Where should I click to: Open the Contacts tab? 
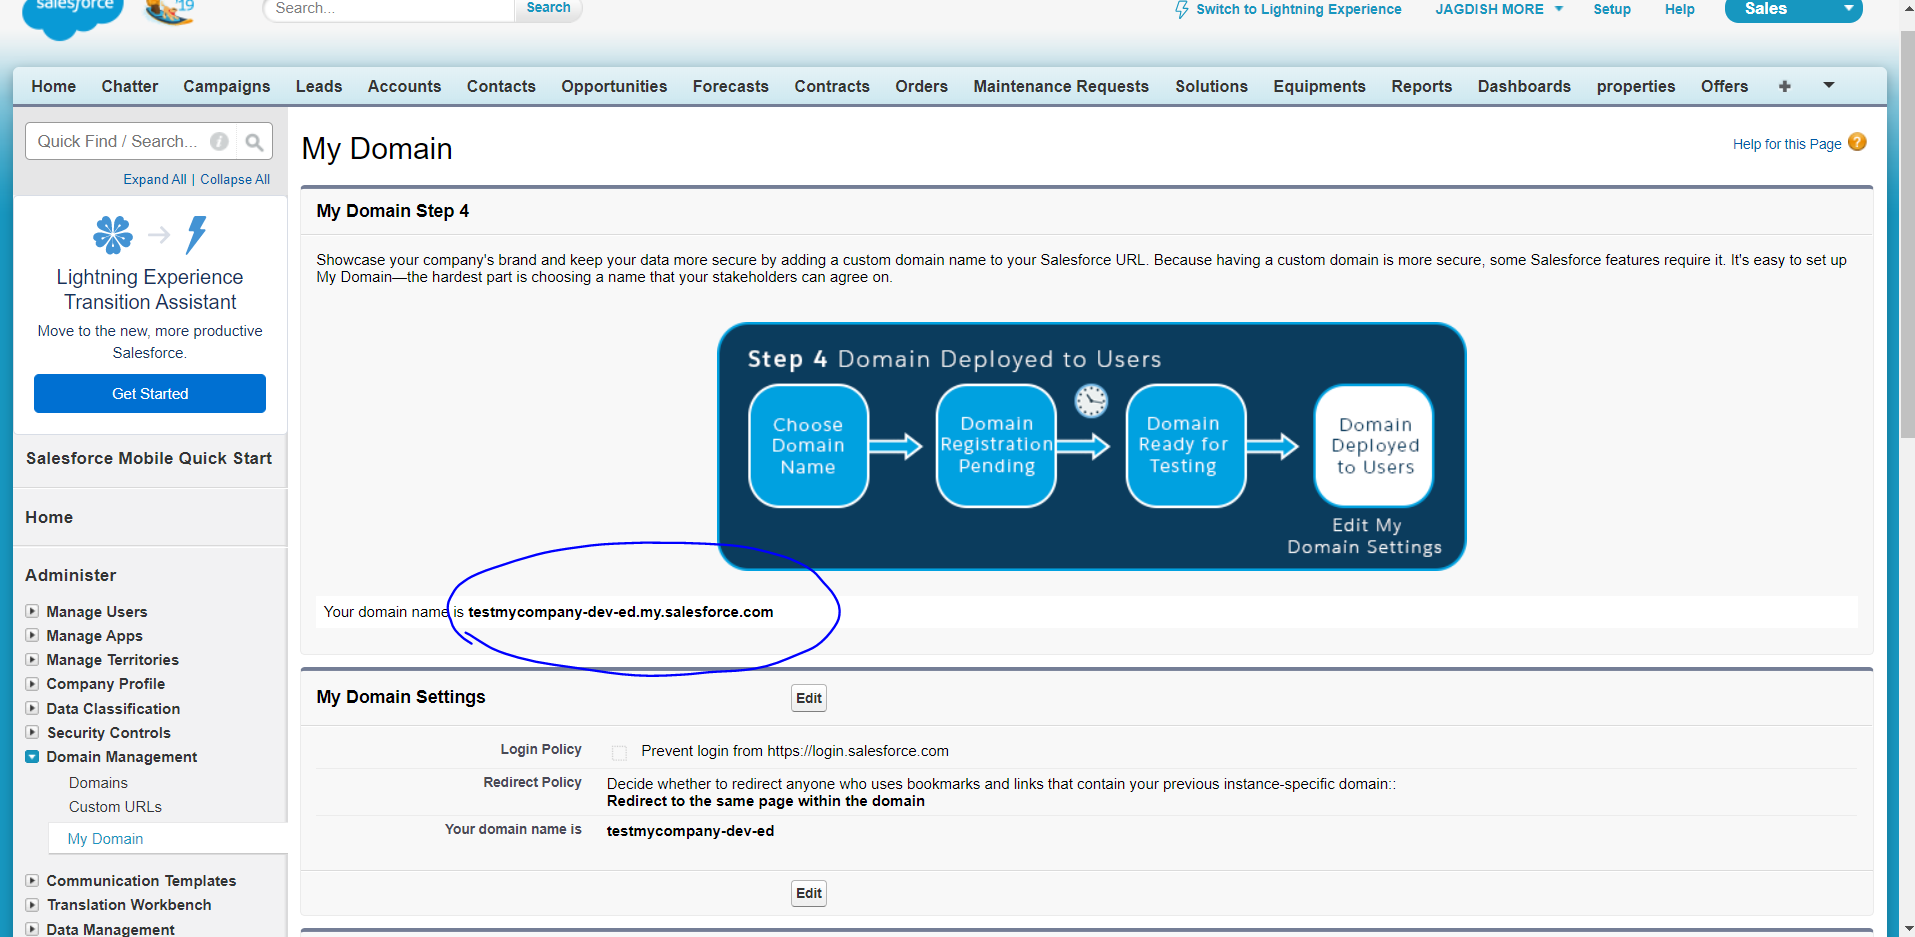point(501,86)
